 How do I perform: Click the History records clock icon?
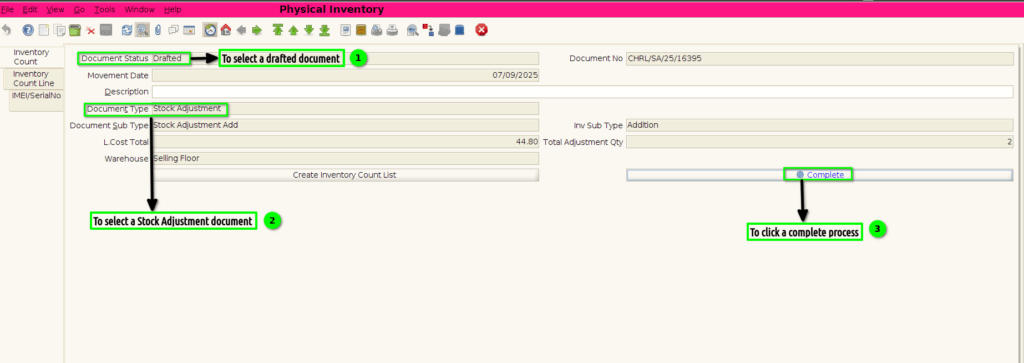(210, 30)
